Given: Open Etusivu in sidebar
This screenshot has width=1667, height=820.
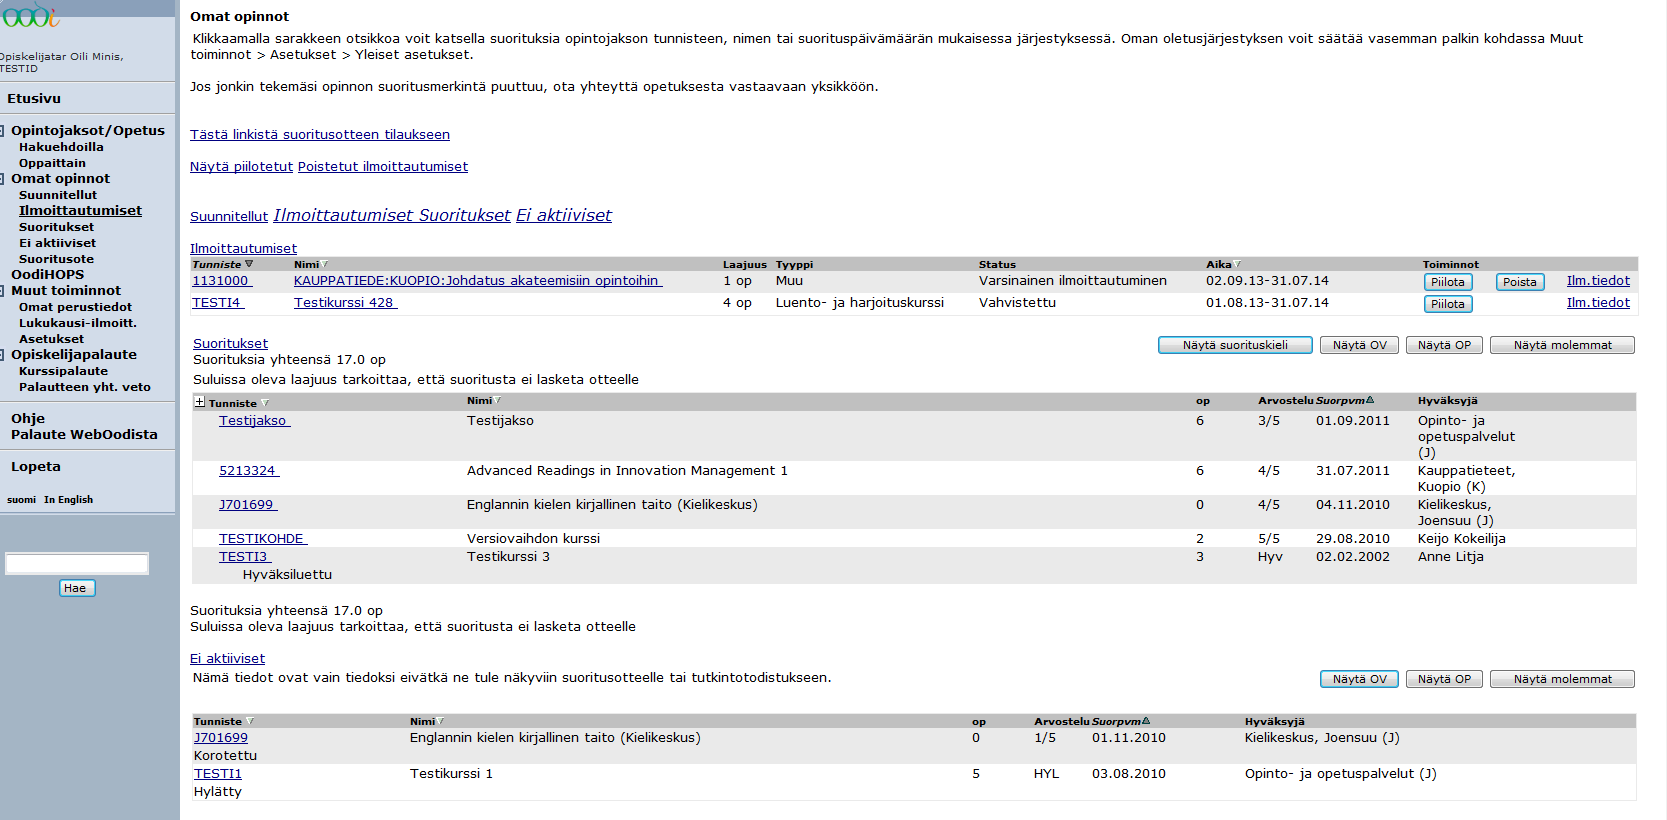Looking at the screenshot, I should click(x=34, y=98).
